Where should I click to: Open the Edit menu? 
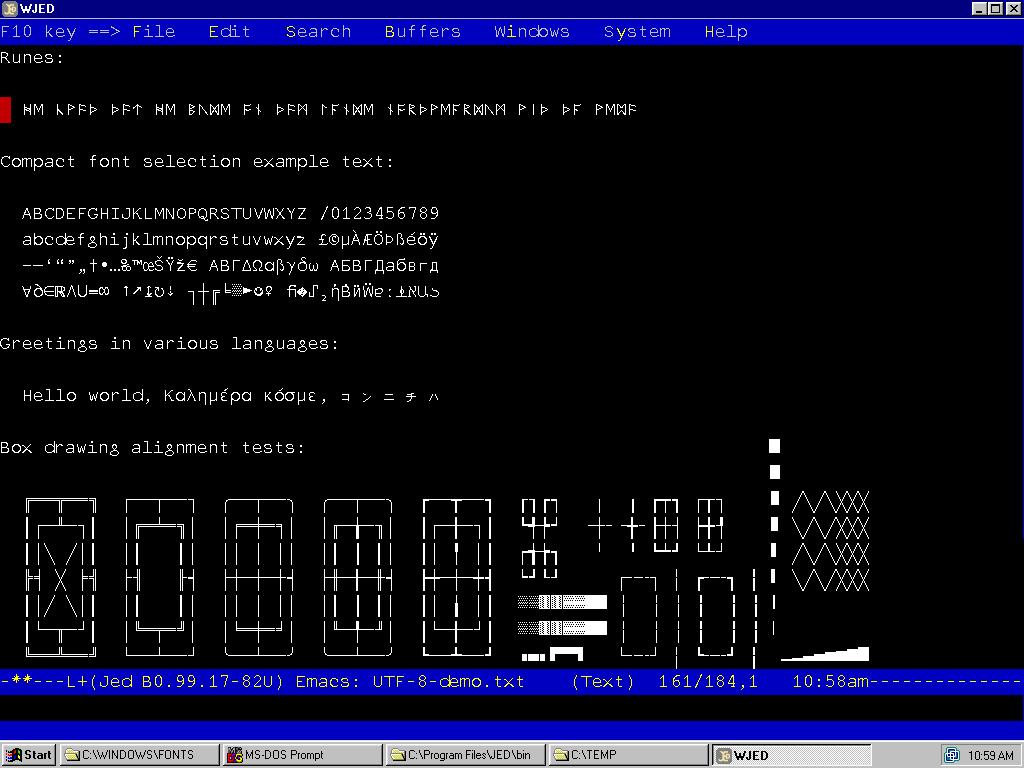tap(229, 32)
